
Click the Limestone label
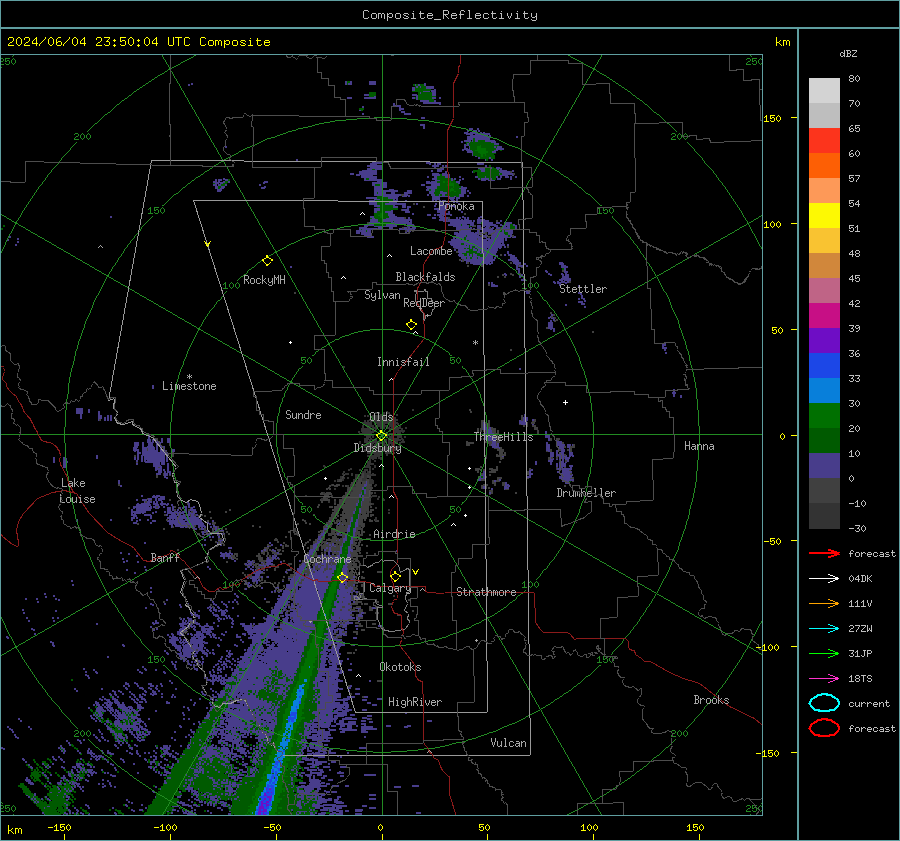[189, 386]
